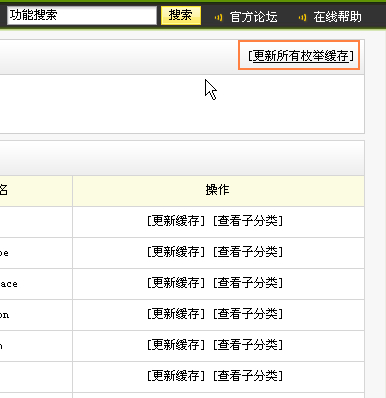Open 查看子分类 in the fifth row
The width and height of the screenshot is (386, 398).
248,345
